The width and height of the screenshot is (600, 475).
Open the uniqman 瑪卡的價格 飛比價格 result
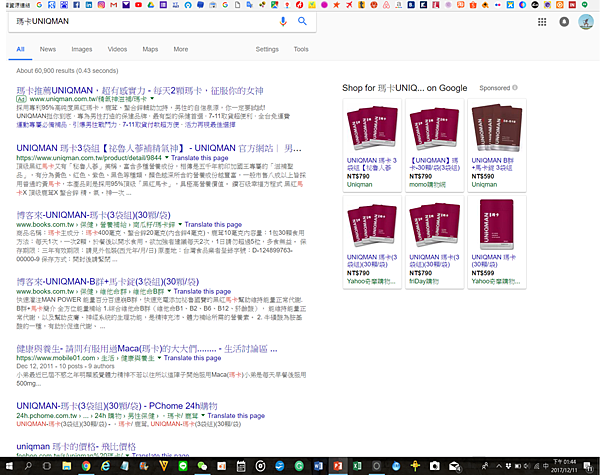click(76, 447)
